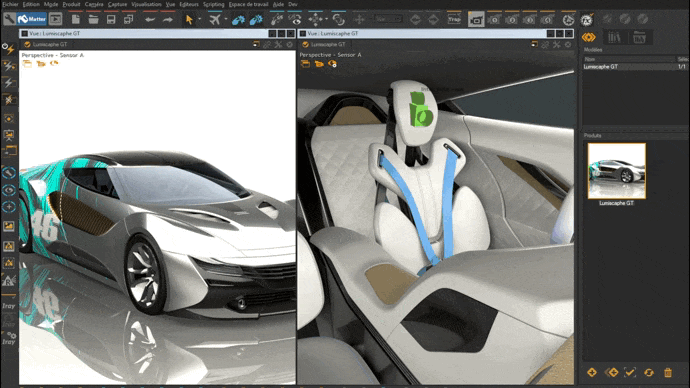The width and height of the screenshot is (690, 388).
Task: Undo with the left arrow icon
Action: [150, 19]
